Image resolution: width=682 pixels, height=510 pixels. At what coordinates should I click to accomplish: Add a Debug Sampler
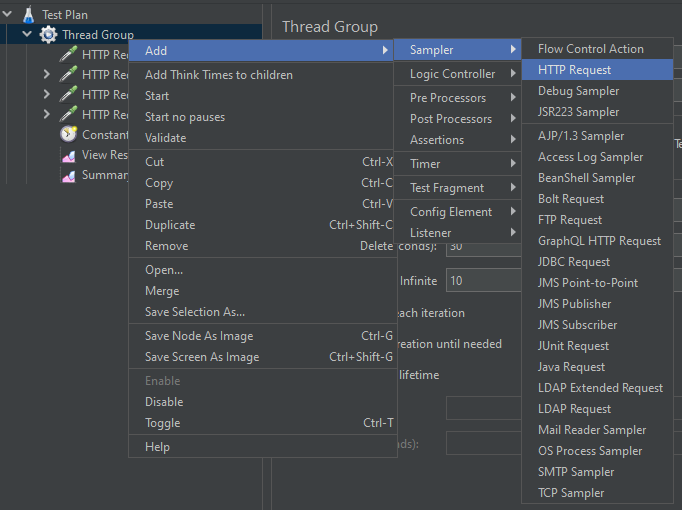pyautogui.click(x=598, y=90)
